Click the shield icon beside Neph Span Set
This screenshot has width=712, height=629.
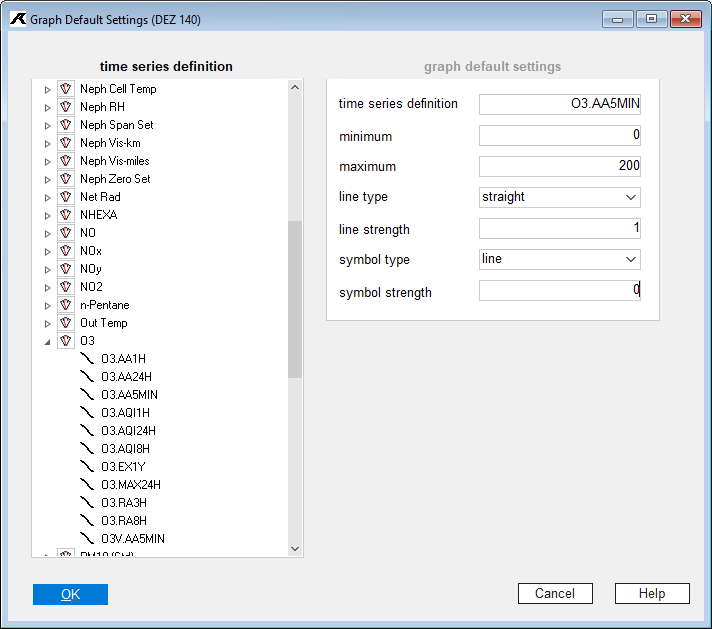click(x=66, y=125)
